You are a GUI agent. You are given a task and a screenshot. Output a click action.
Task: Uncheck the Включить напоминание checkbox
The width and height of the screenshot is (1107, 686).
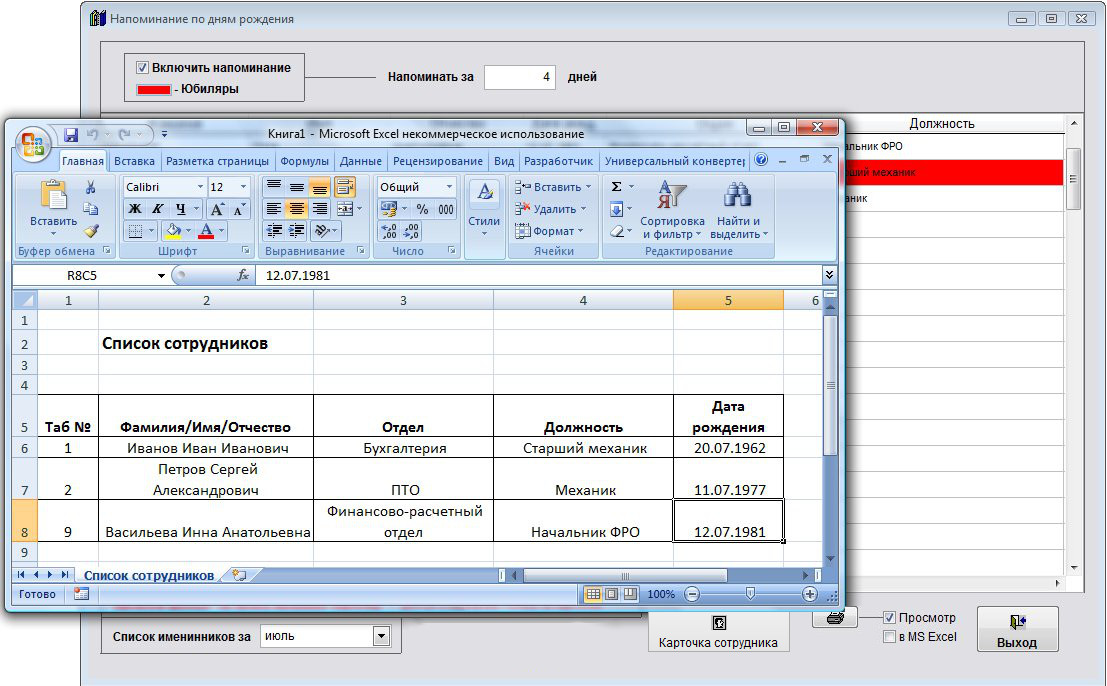[x=142, y=68]
